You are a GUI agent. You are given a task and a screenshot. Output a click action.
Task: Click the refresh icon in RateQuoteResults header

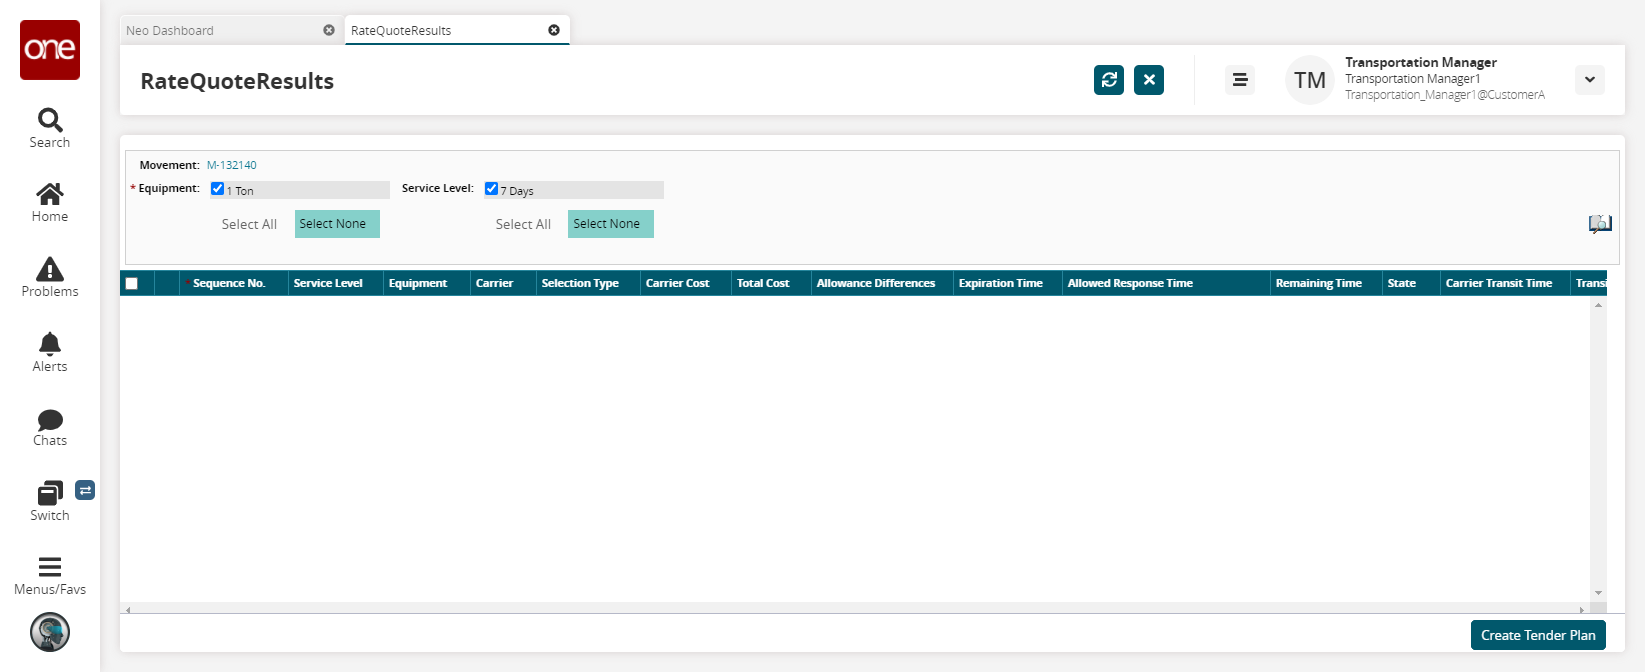click(1109, 80)
